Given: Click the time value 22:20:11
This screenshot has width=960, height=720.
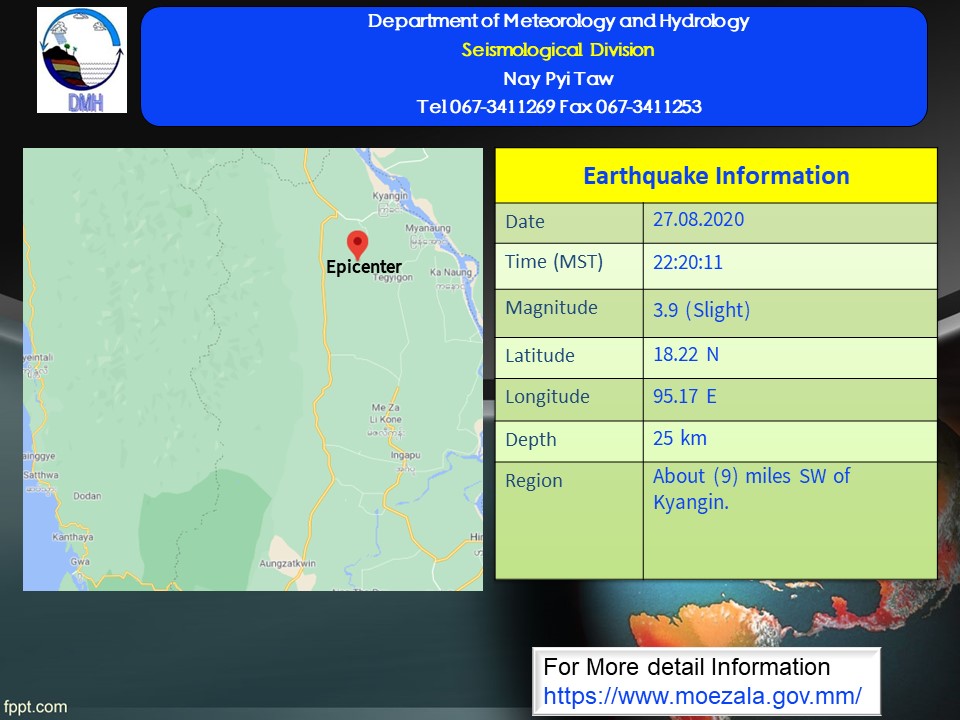Looking at the screenshot, I should [x=688, y=264].
